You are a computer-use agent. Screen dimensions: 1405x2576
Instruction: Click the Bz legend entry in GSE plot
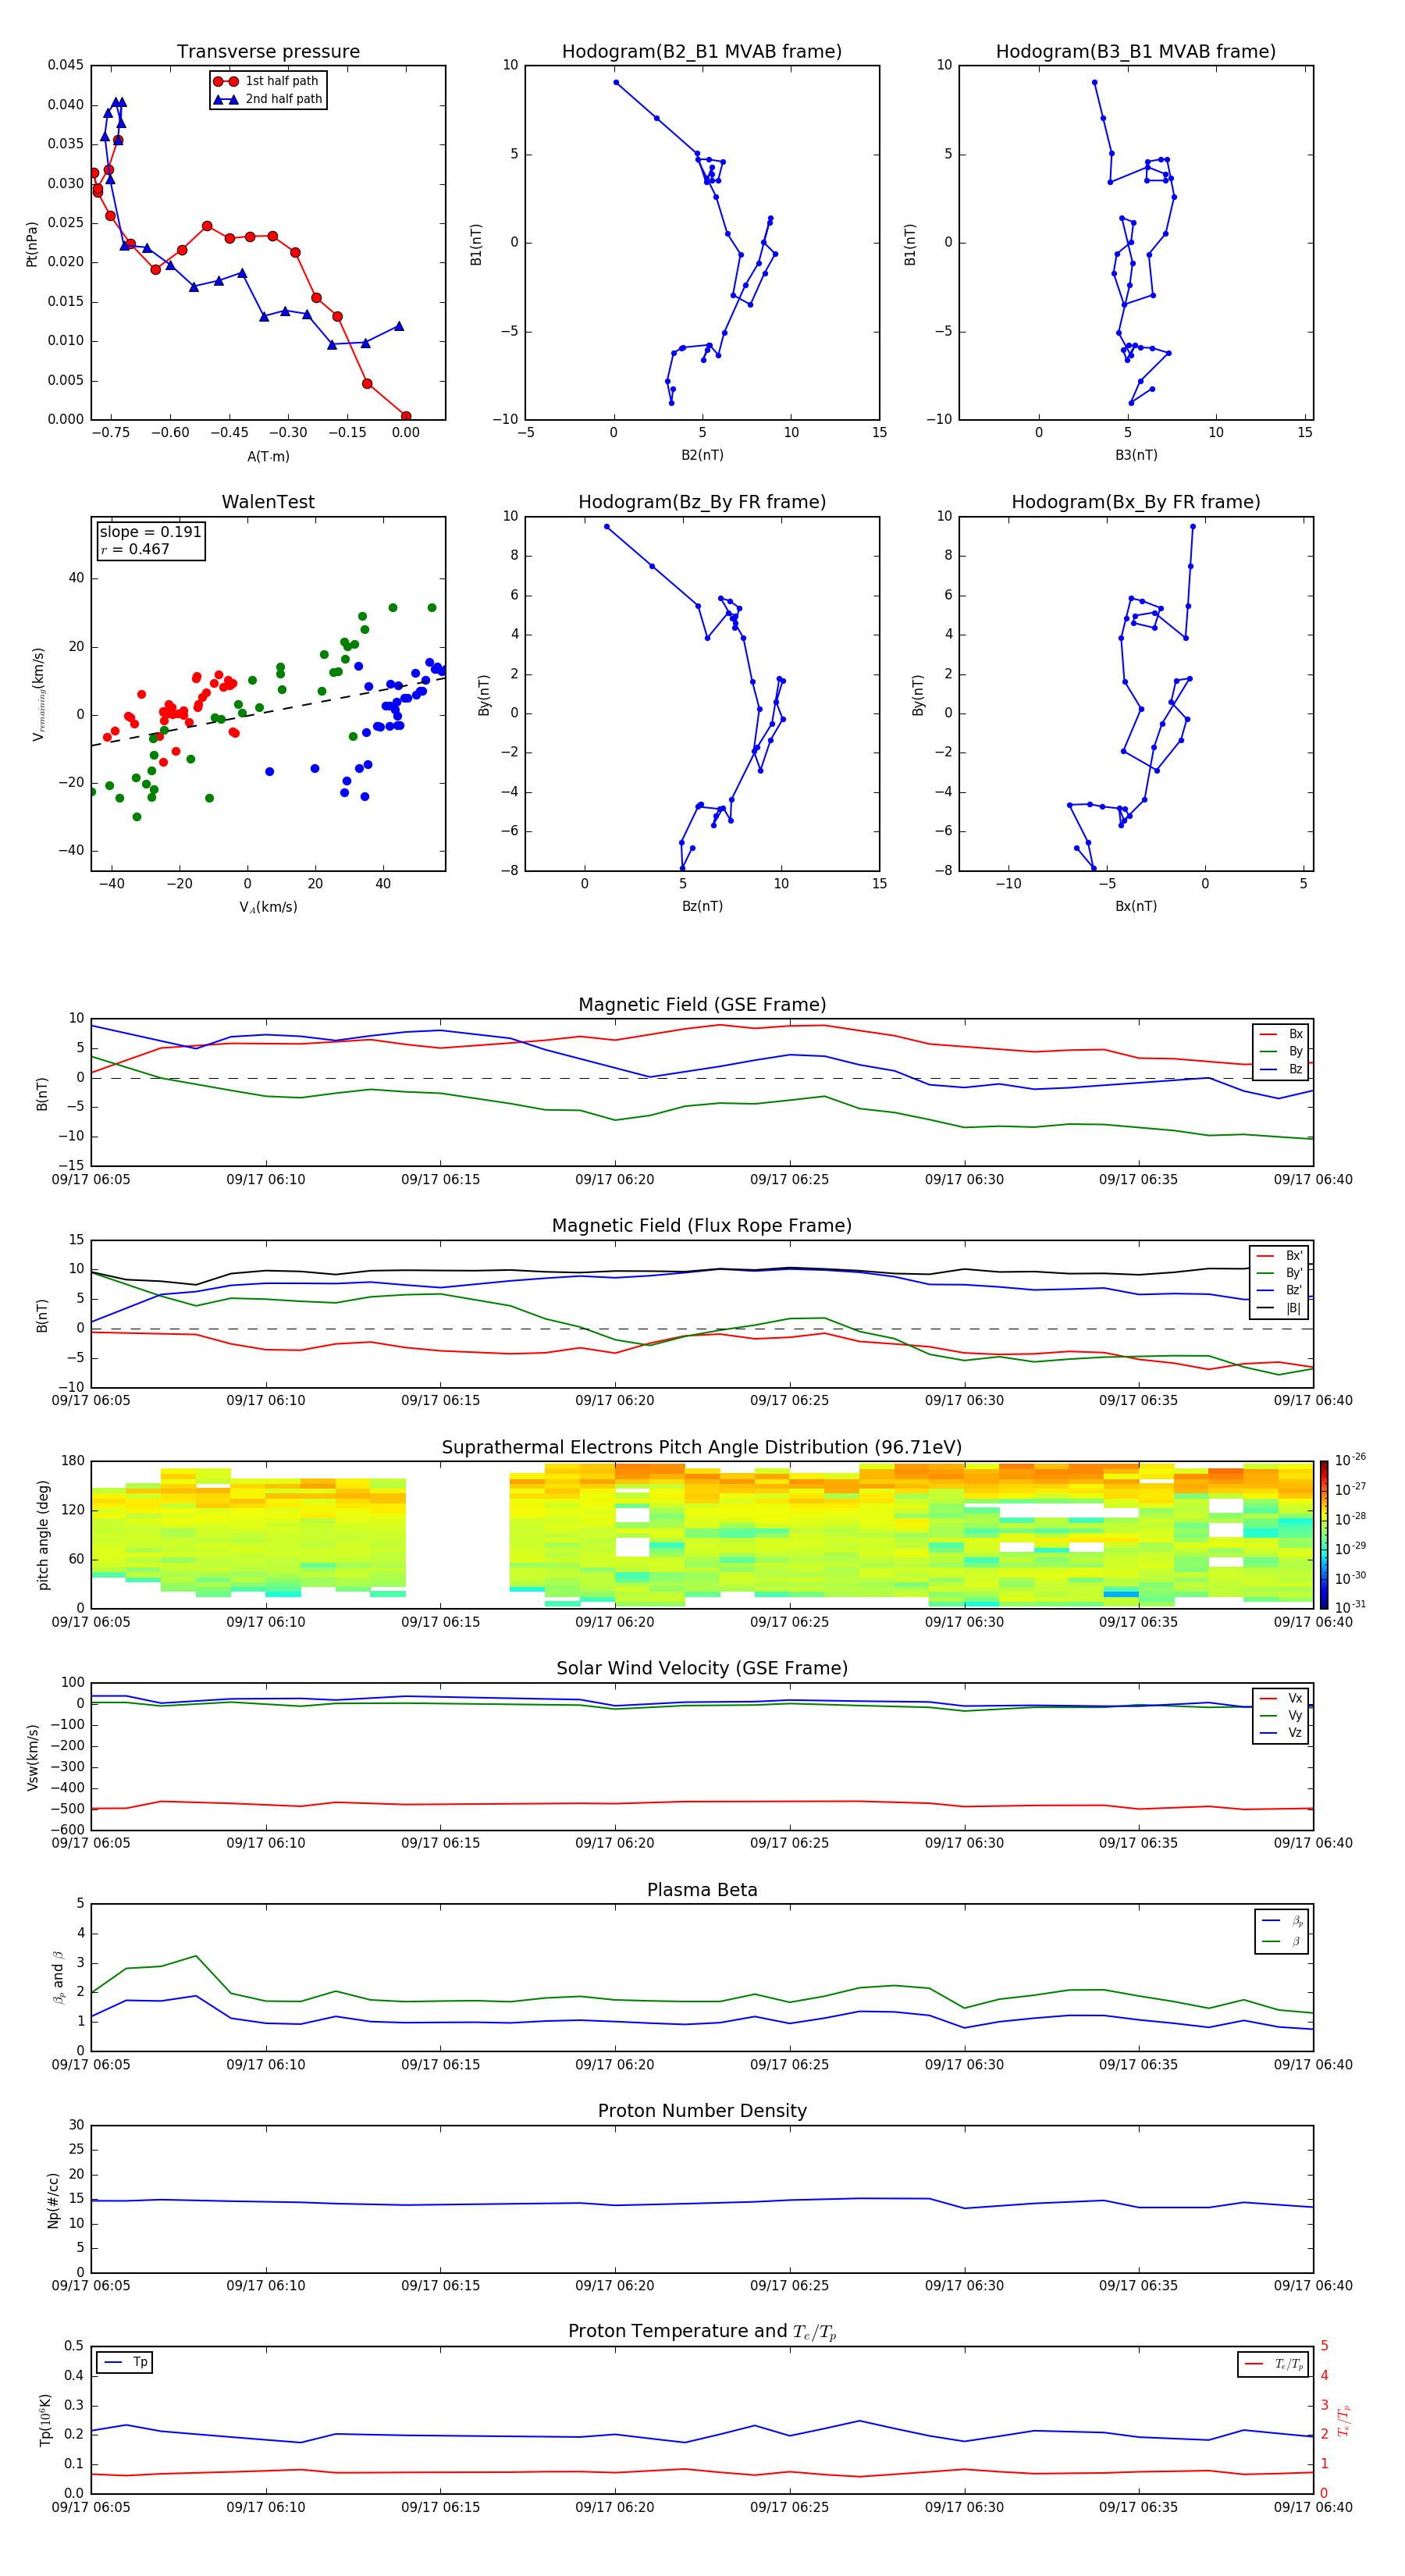pos(1281,1069)
